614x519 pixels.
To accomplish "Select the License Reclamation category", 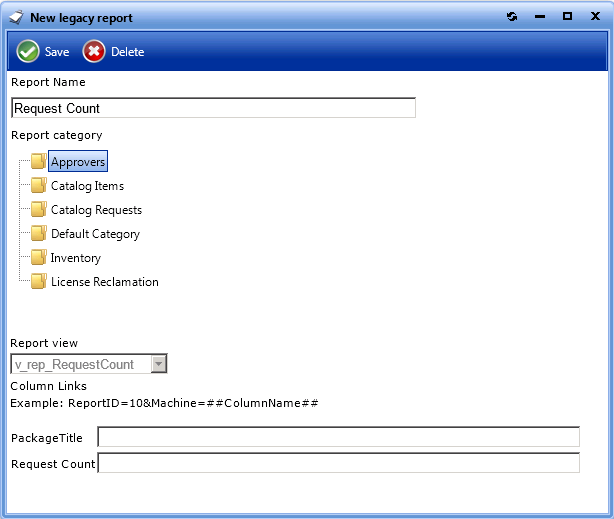I will (105, 282).
